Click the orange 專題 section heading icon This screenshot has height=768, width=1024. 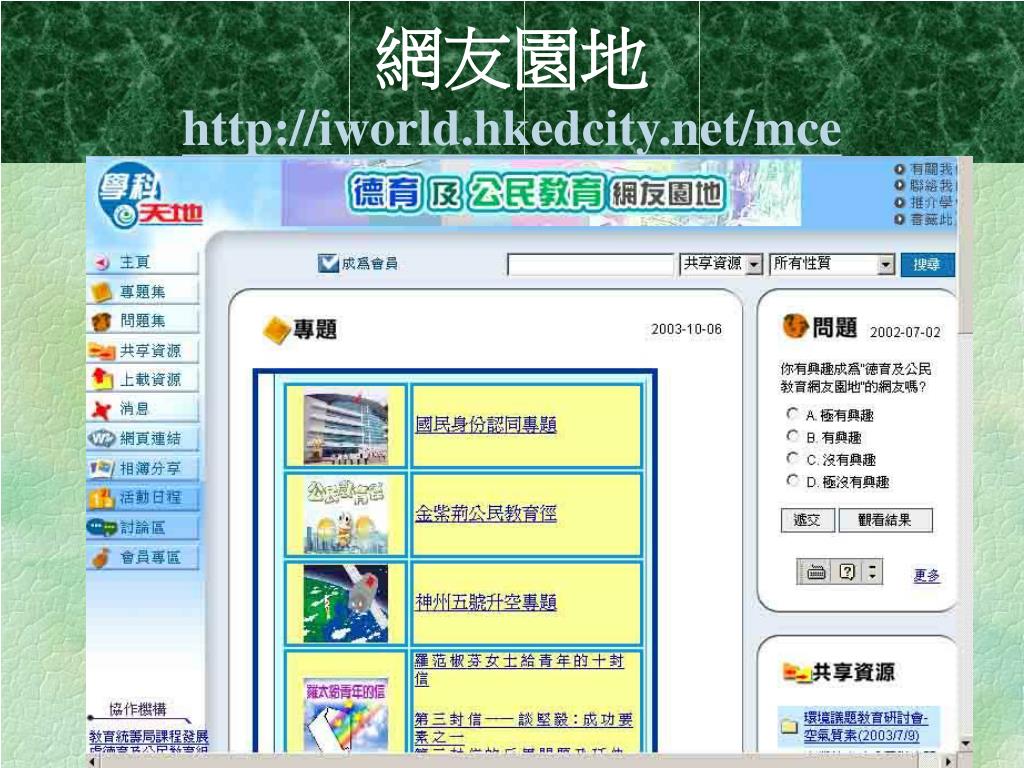[276, 330]
